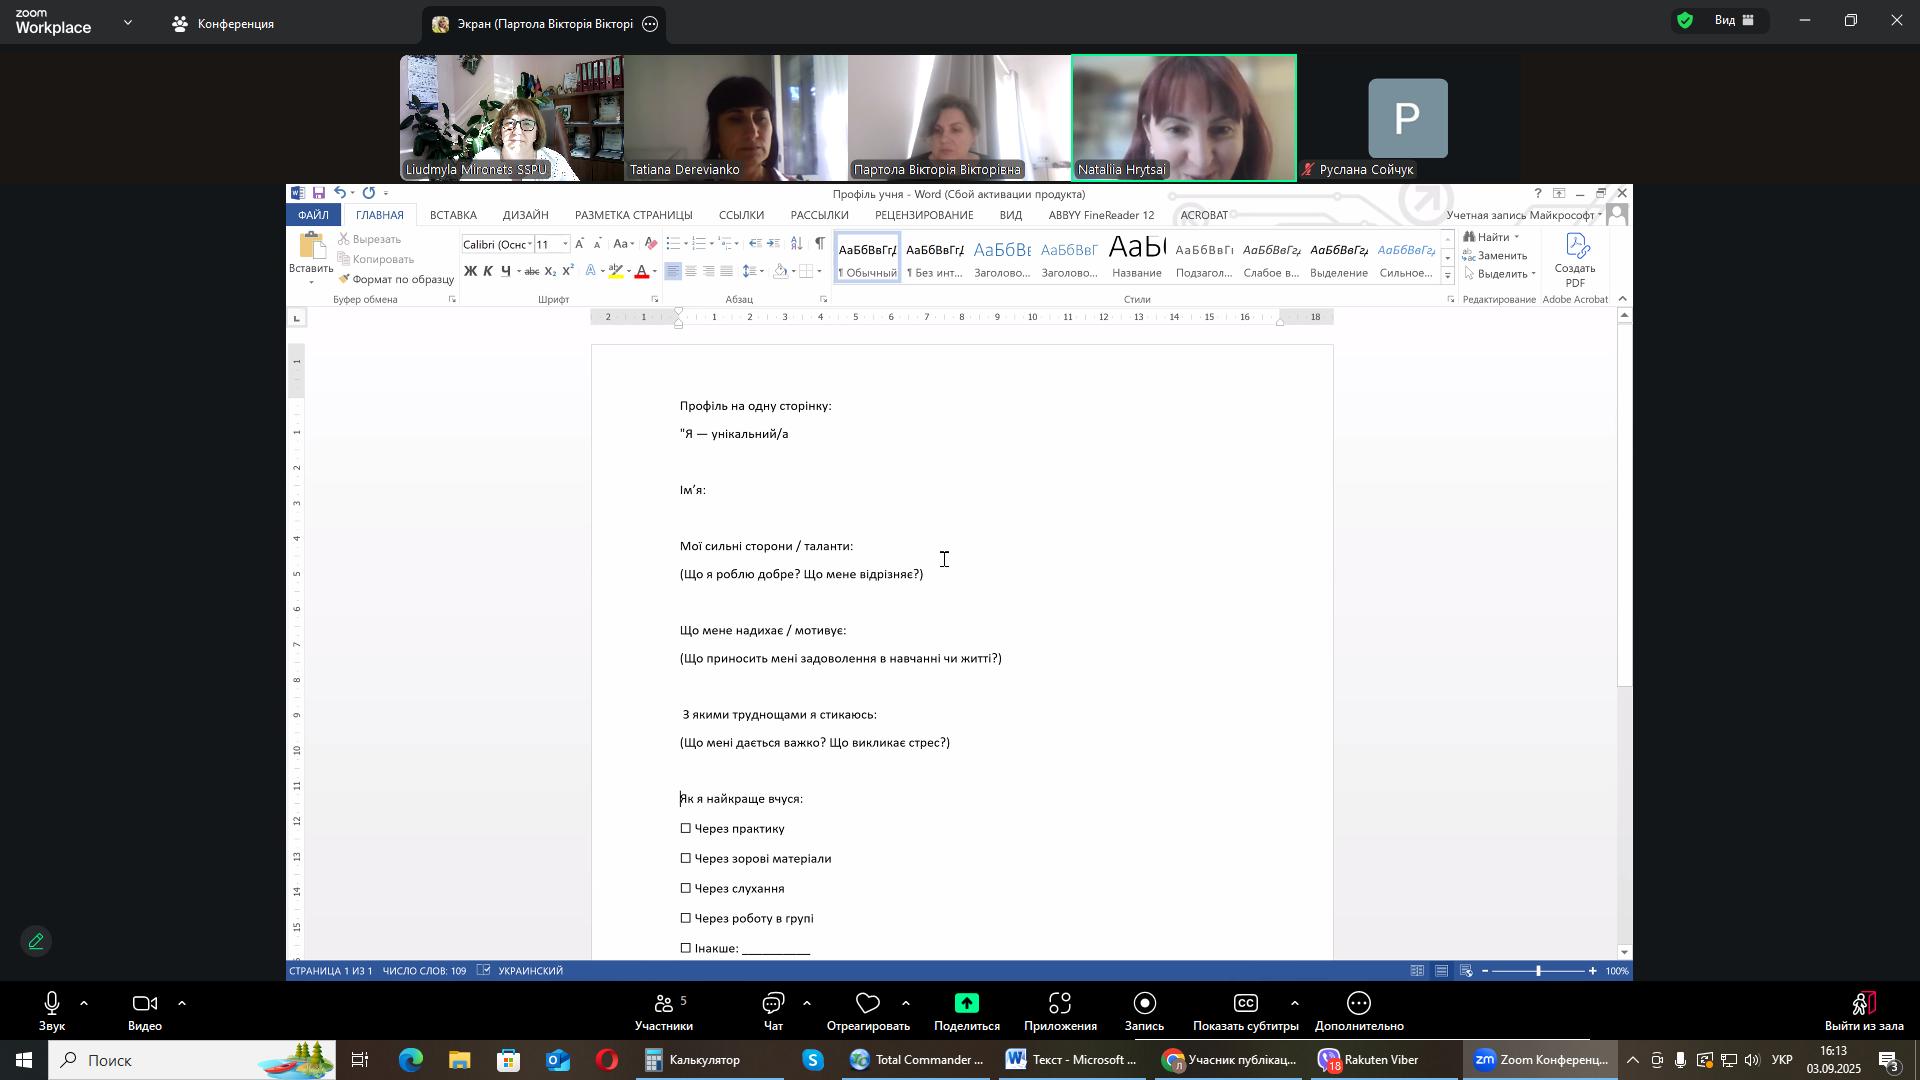This screenshot has height=1080, width=1920.
Task: Toggle the microphone Sound button
Action: point(51,1005)
